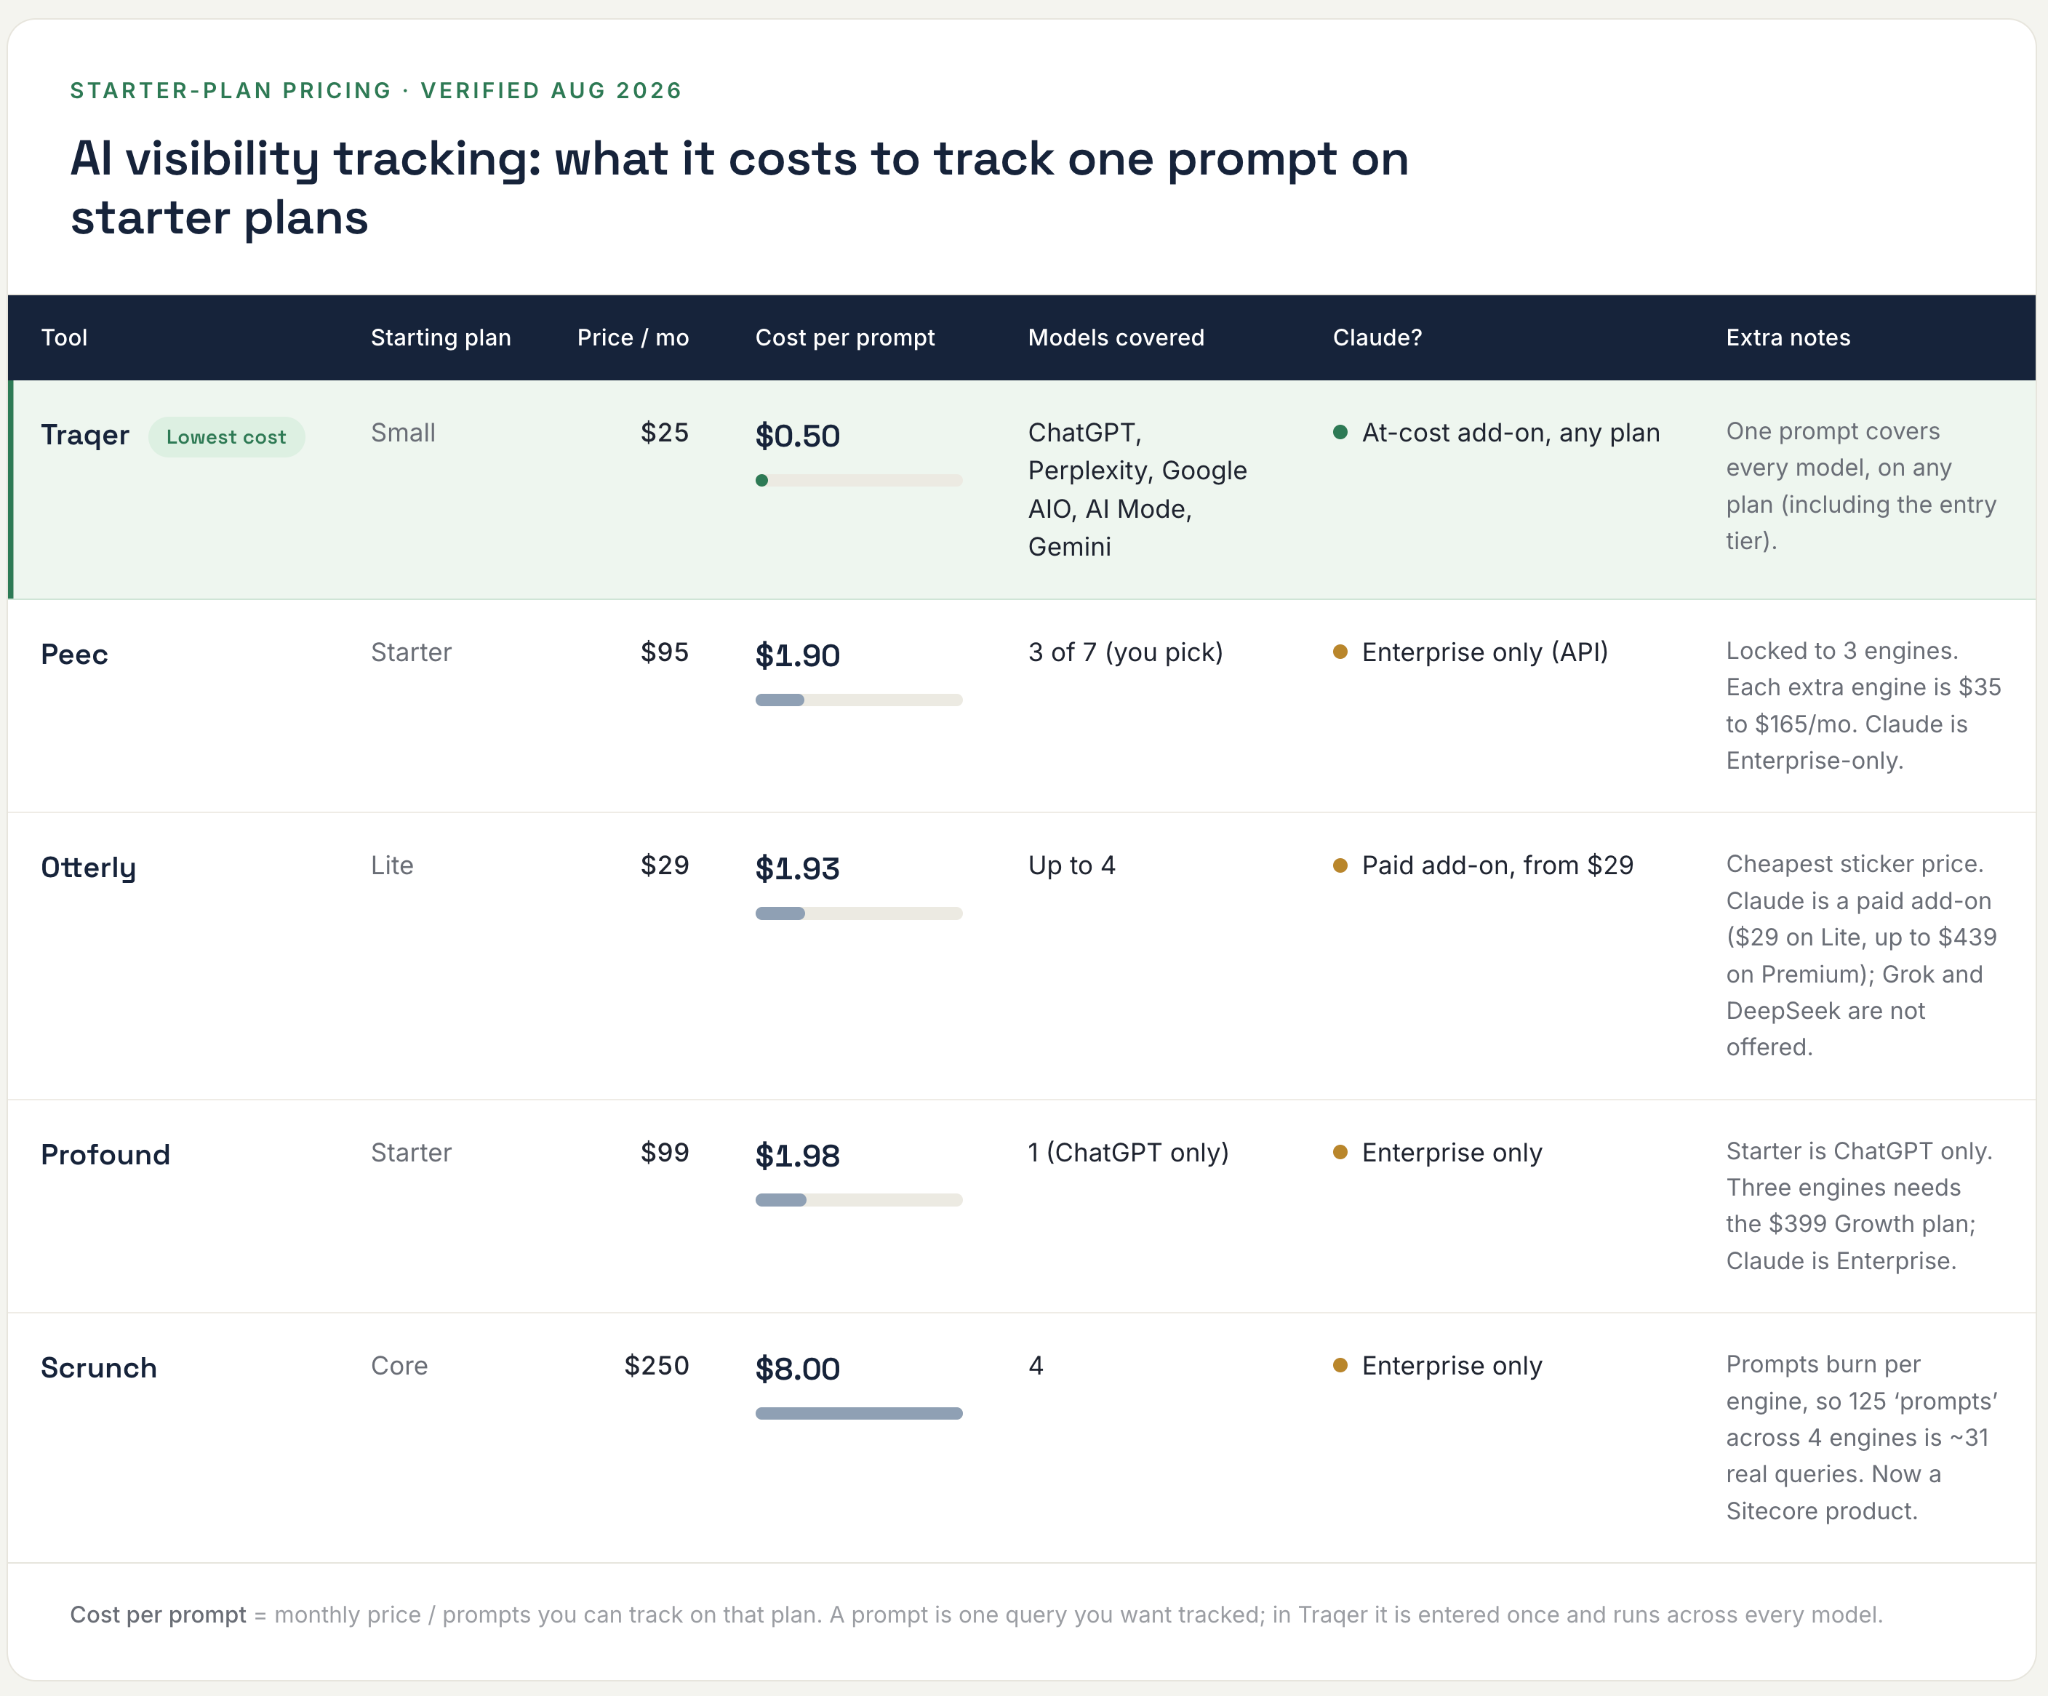Click the Peec $1.90 cost bar
The image size is (2048, 1696).
[859, 700]
